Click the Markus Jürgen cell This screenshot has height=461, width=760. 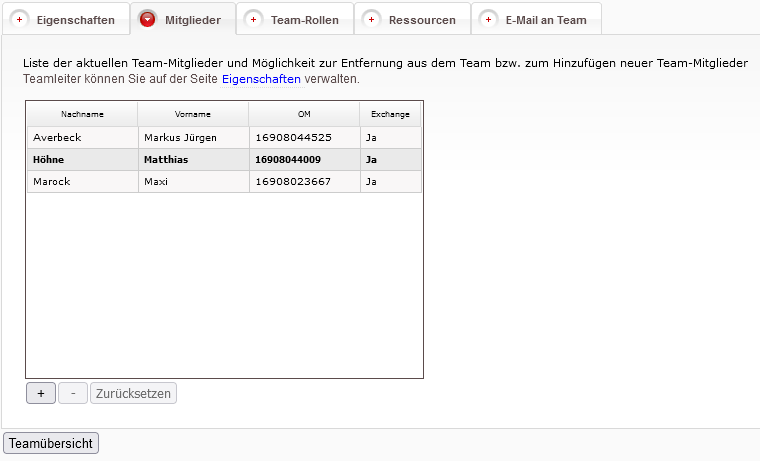[194, 138]
